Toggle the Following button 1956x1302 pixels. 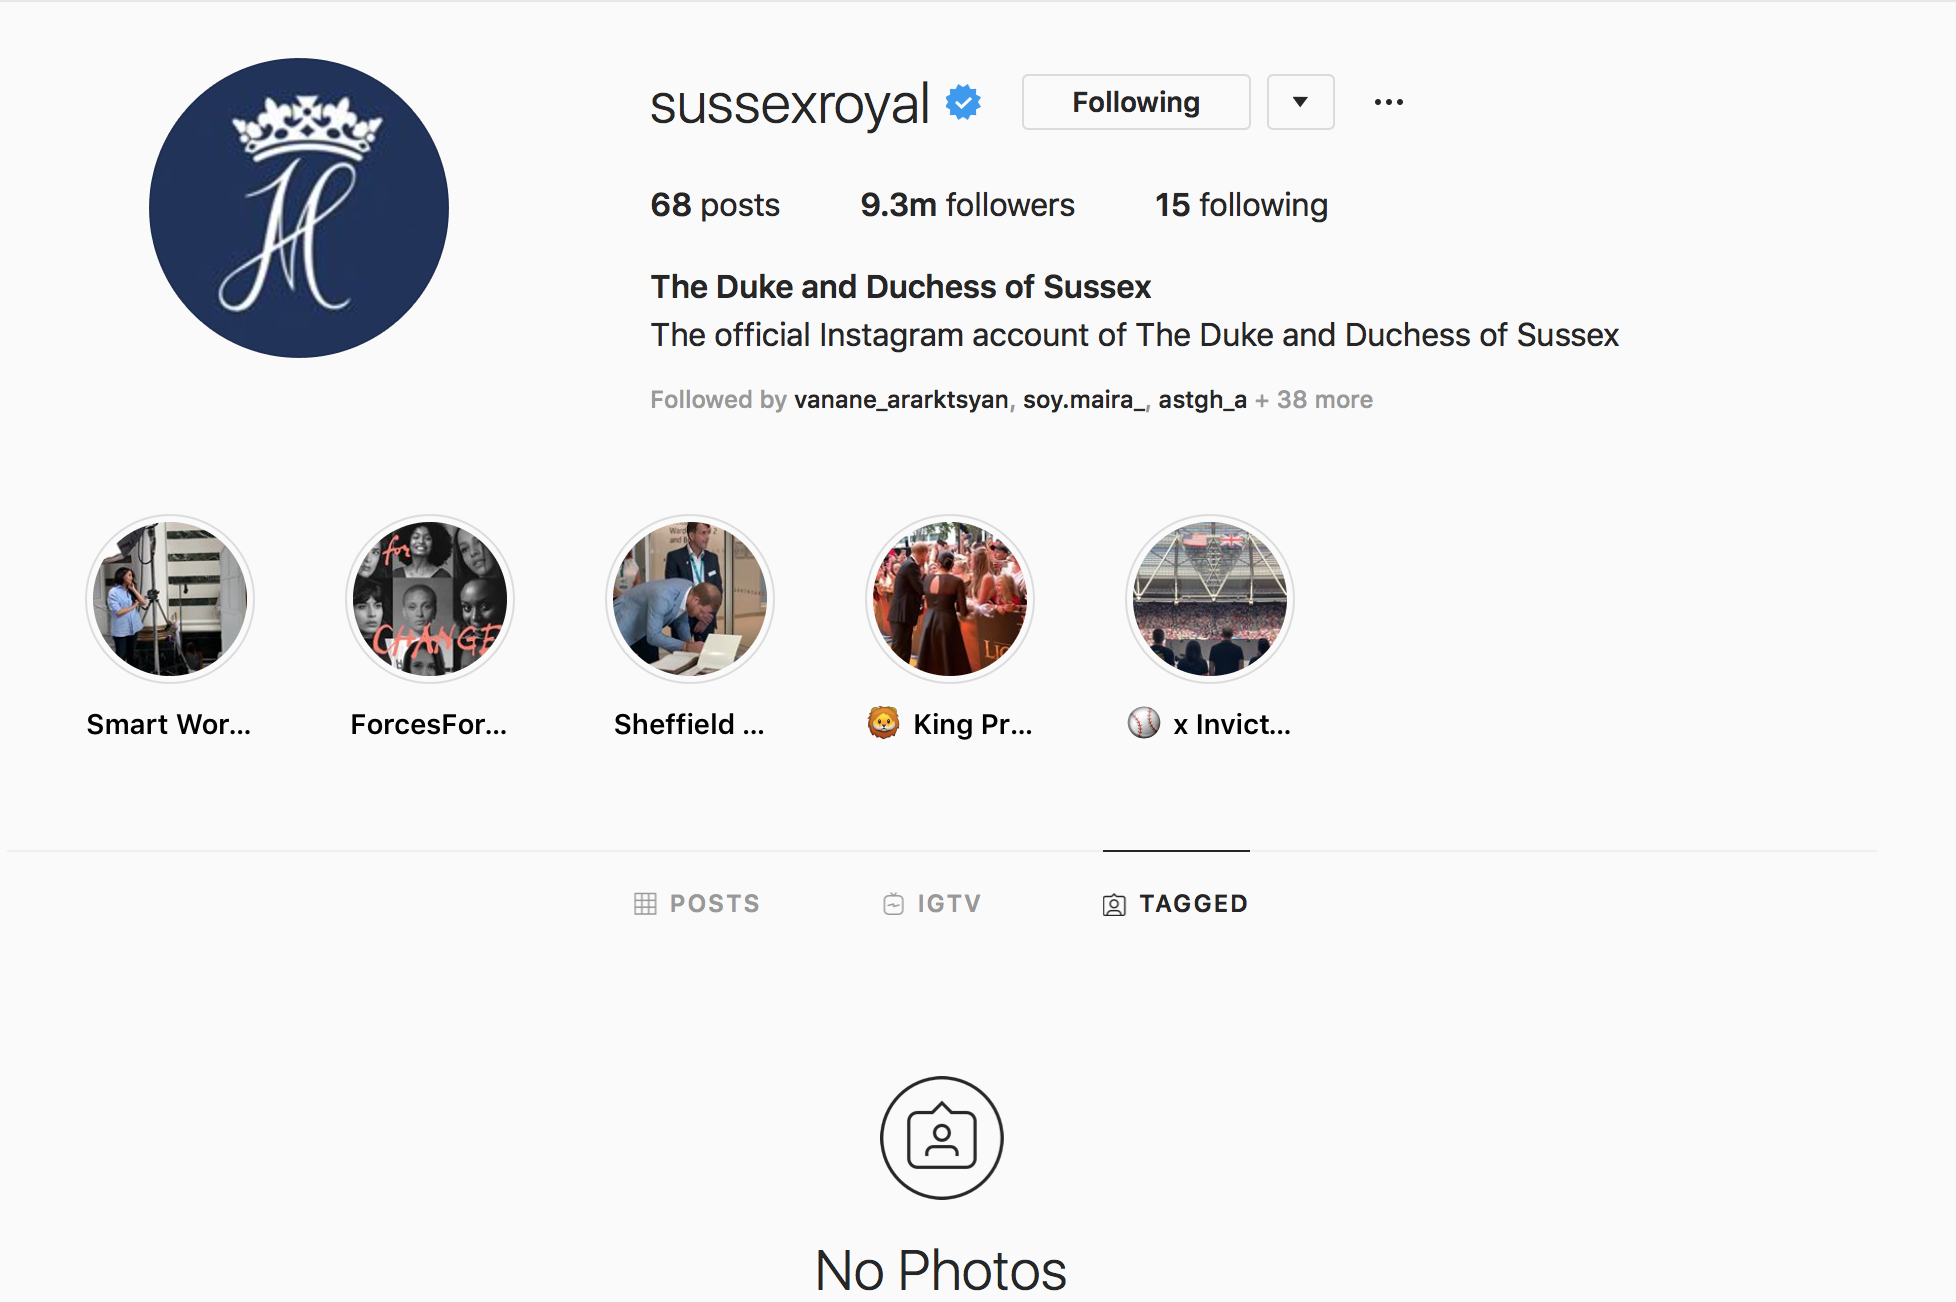[x=1136, y=102]
